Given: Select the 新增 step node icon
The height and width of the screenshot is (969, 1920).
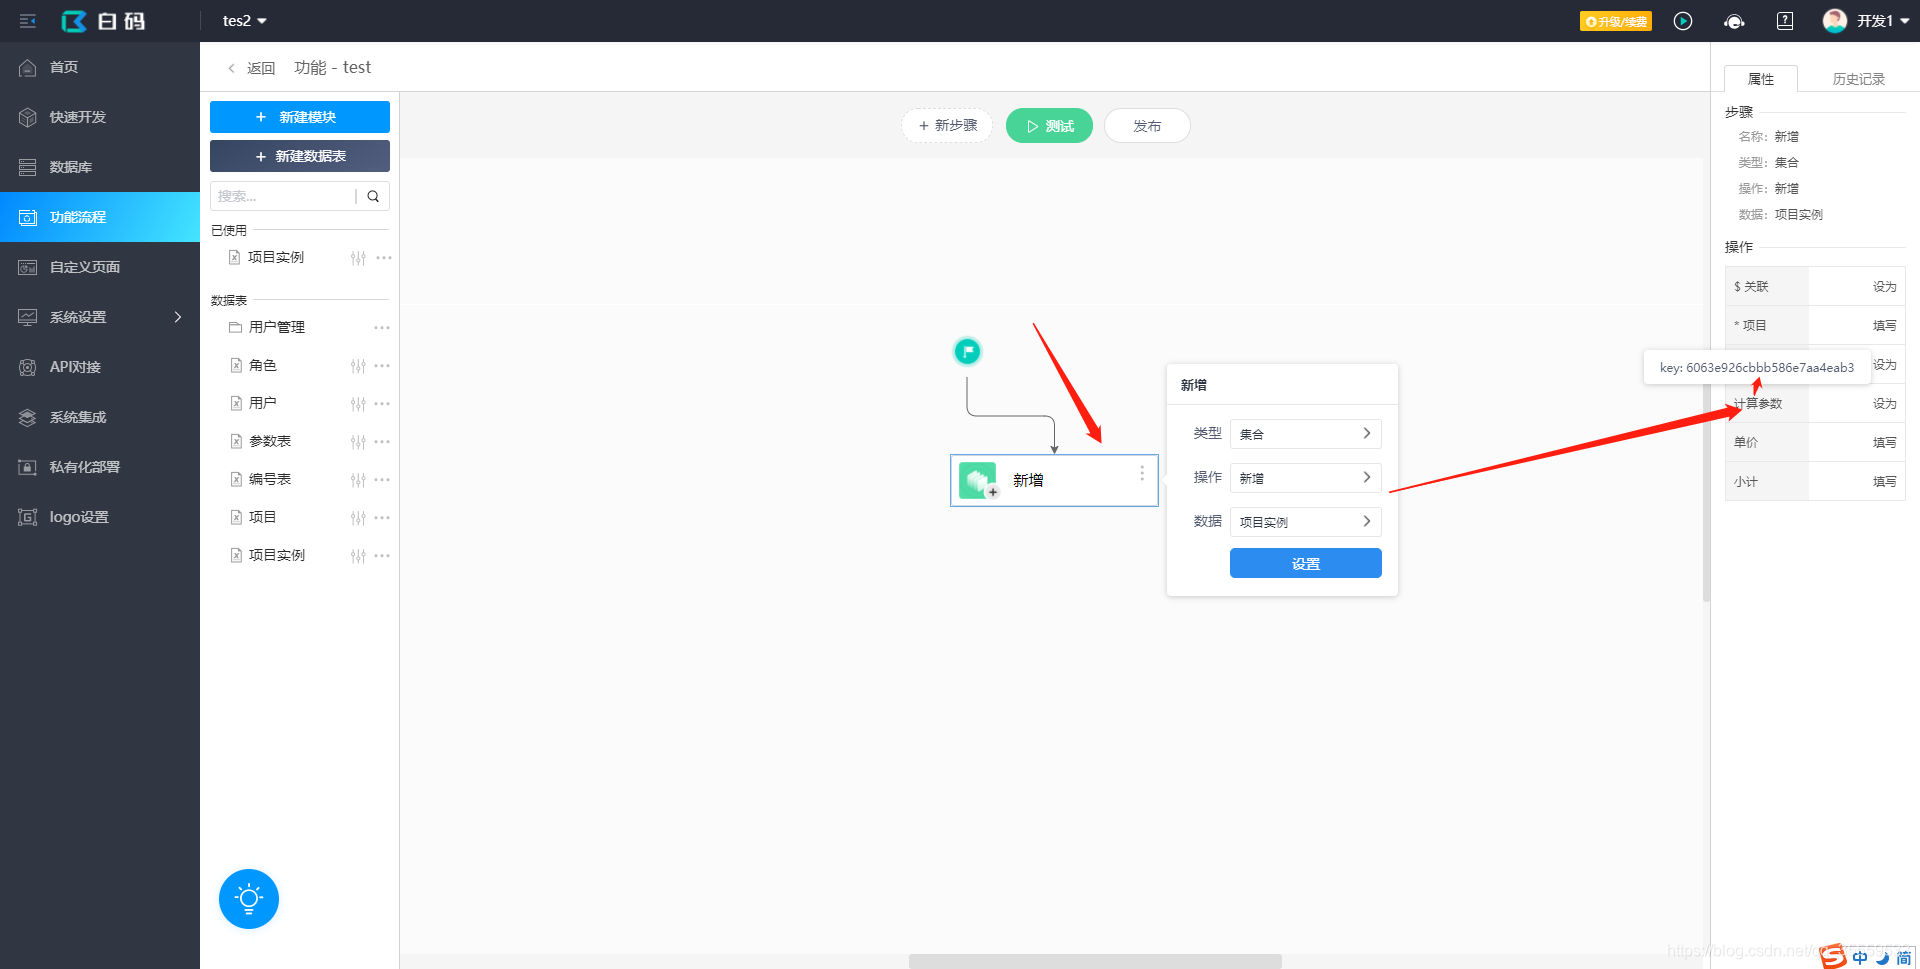Looking at the screenshot, I should [978, 480].
